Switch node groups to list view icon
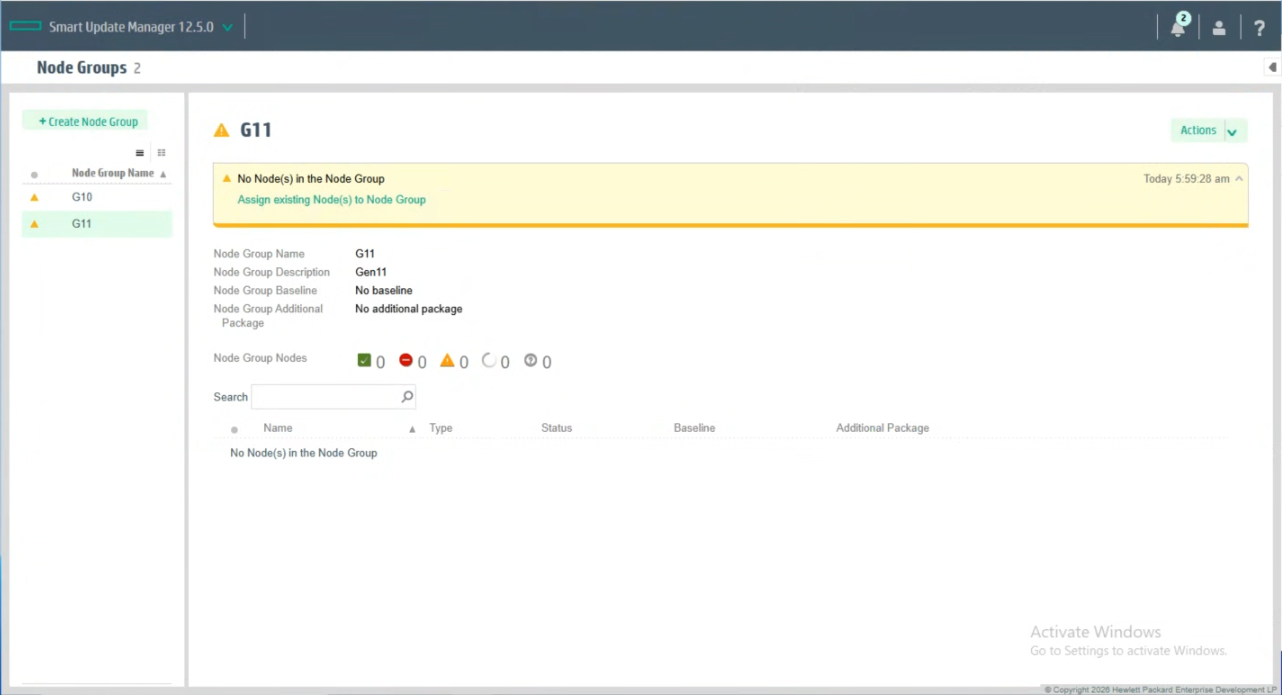The image size is (1282, 695). [x=140, y=153]
